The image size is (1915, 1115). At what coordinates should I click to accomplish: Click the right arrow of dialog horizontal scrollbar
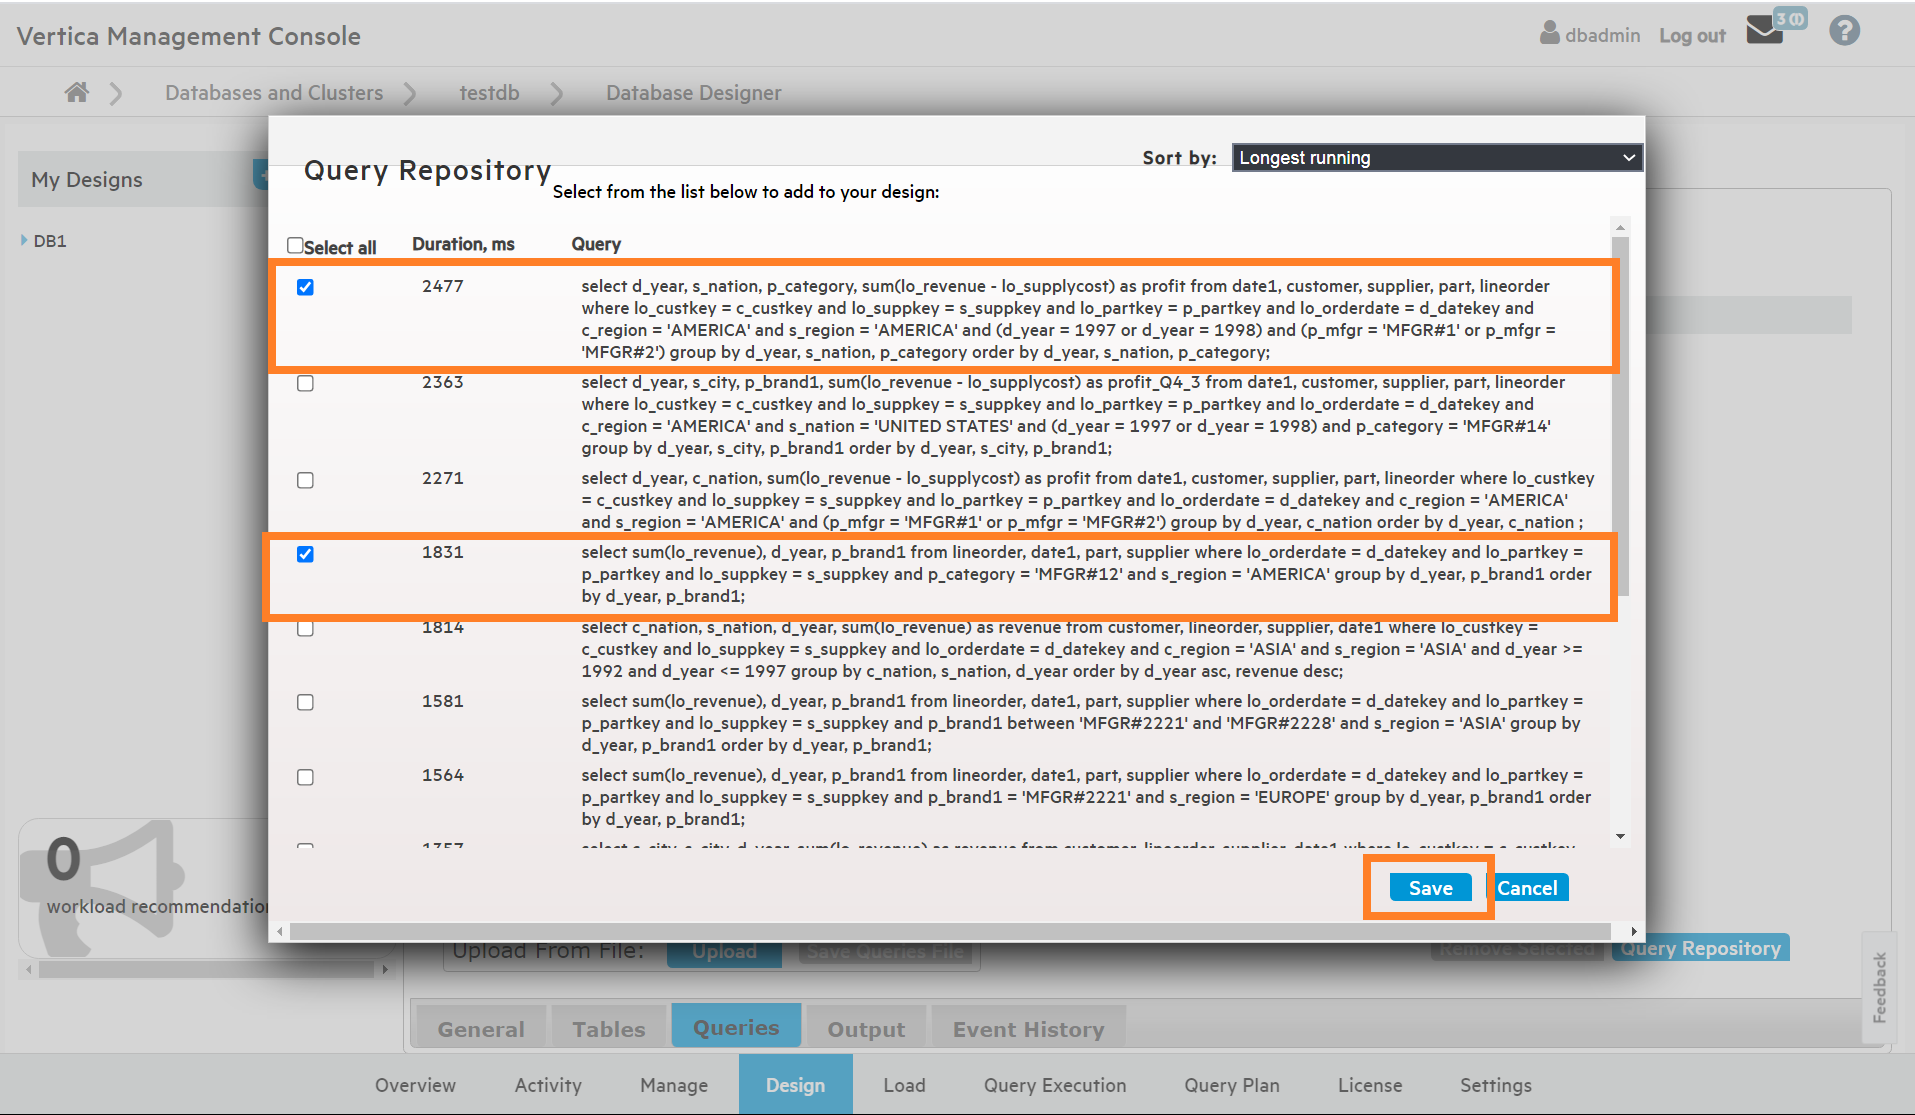point(1634,931)
